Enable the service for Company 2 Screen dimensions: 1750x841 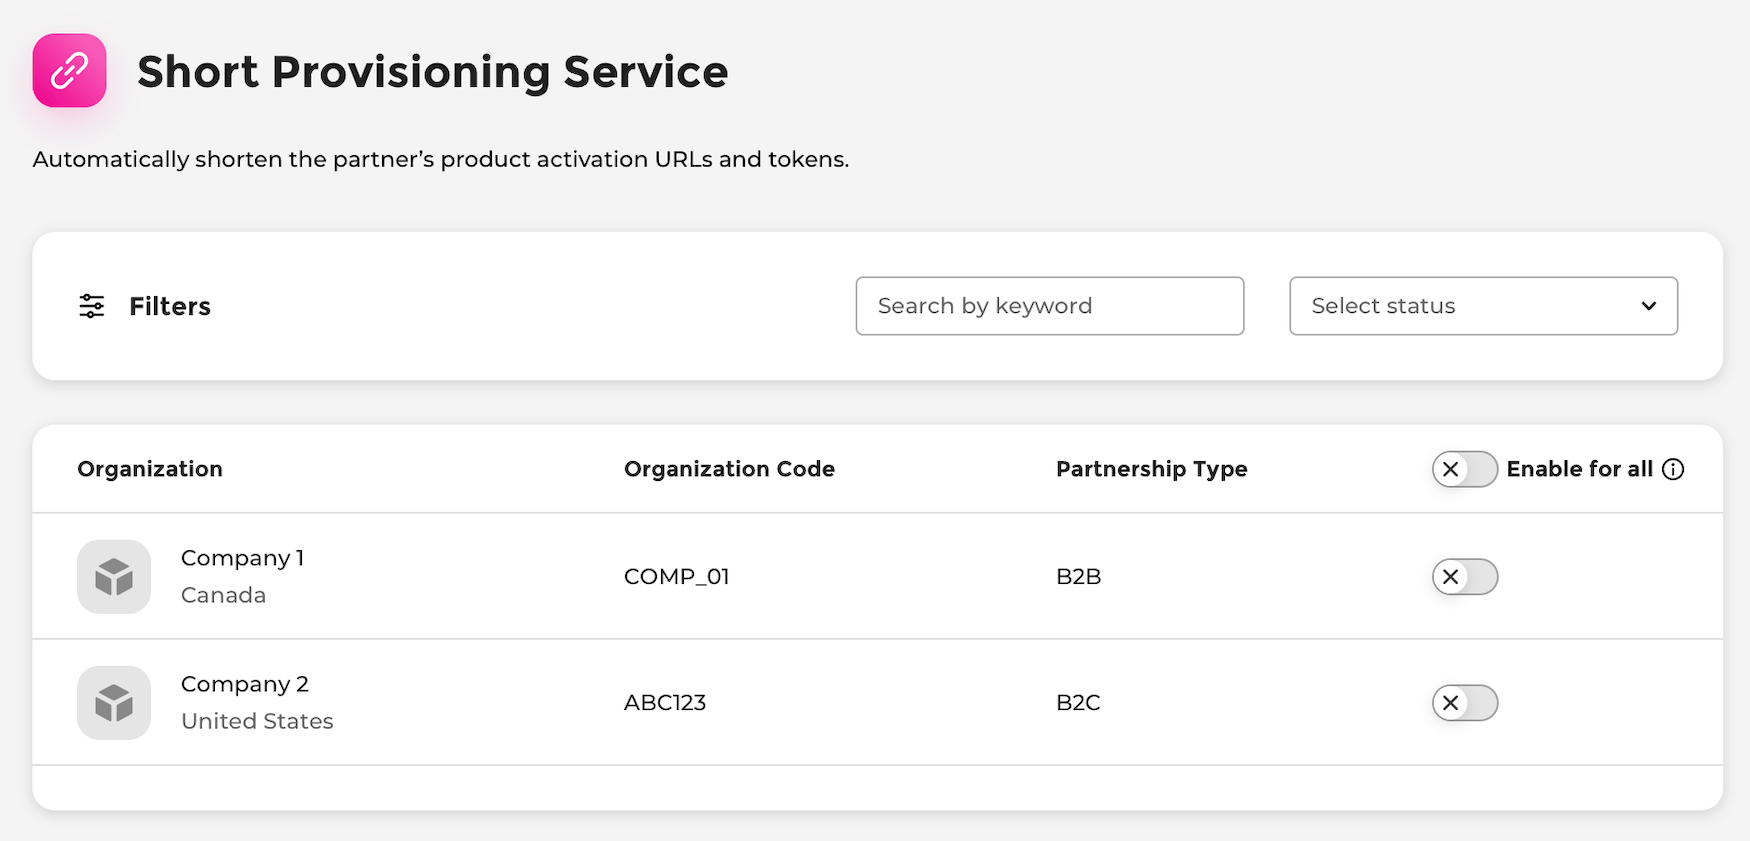[x=1465, y=703]
